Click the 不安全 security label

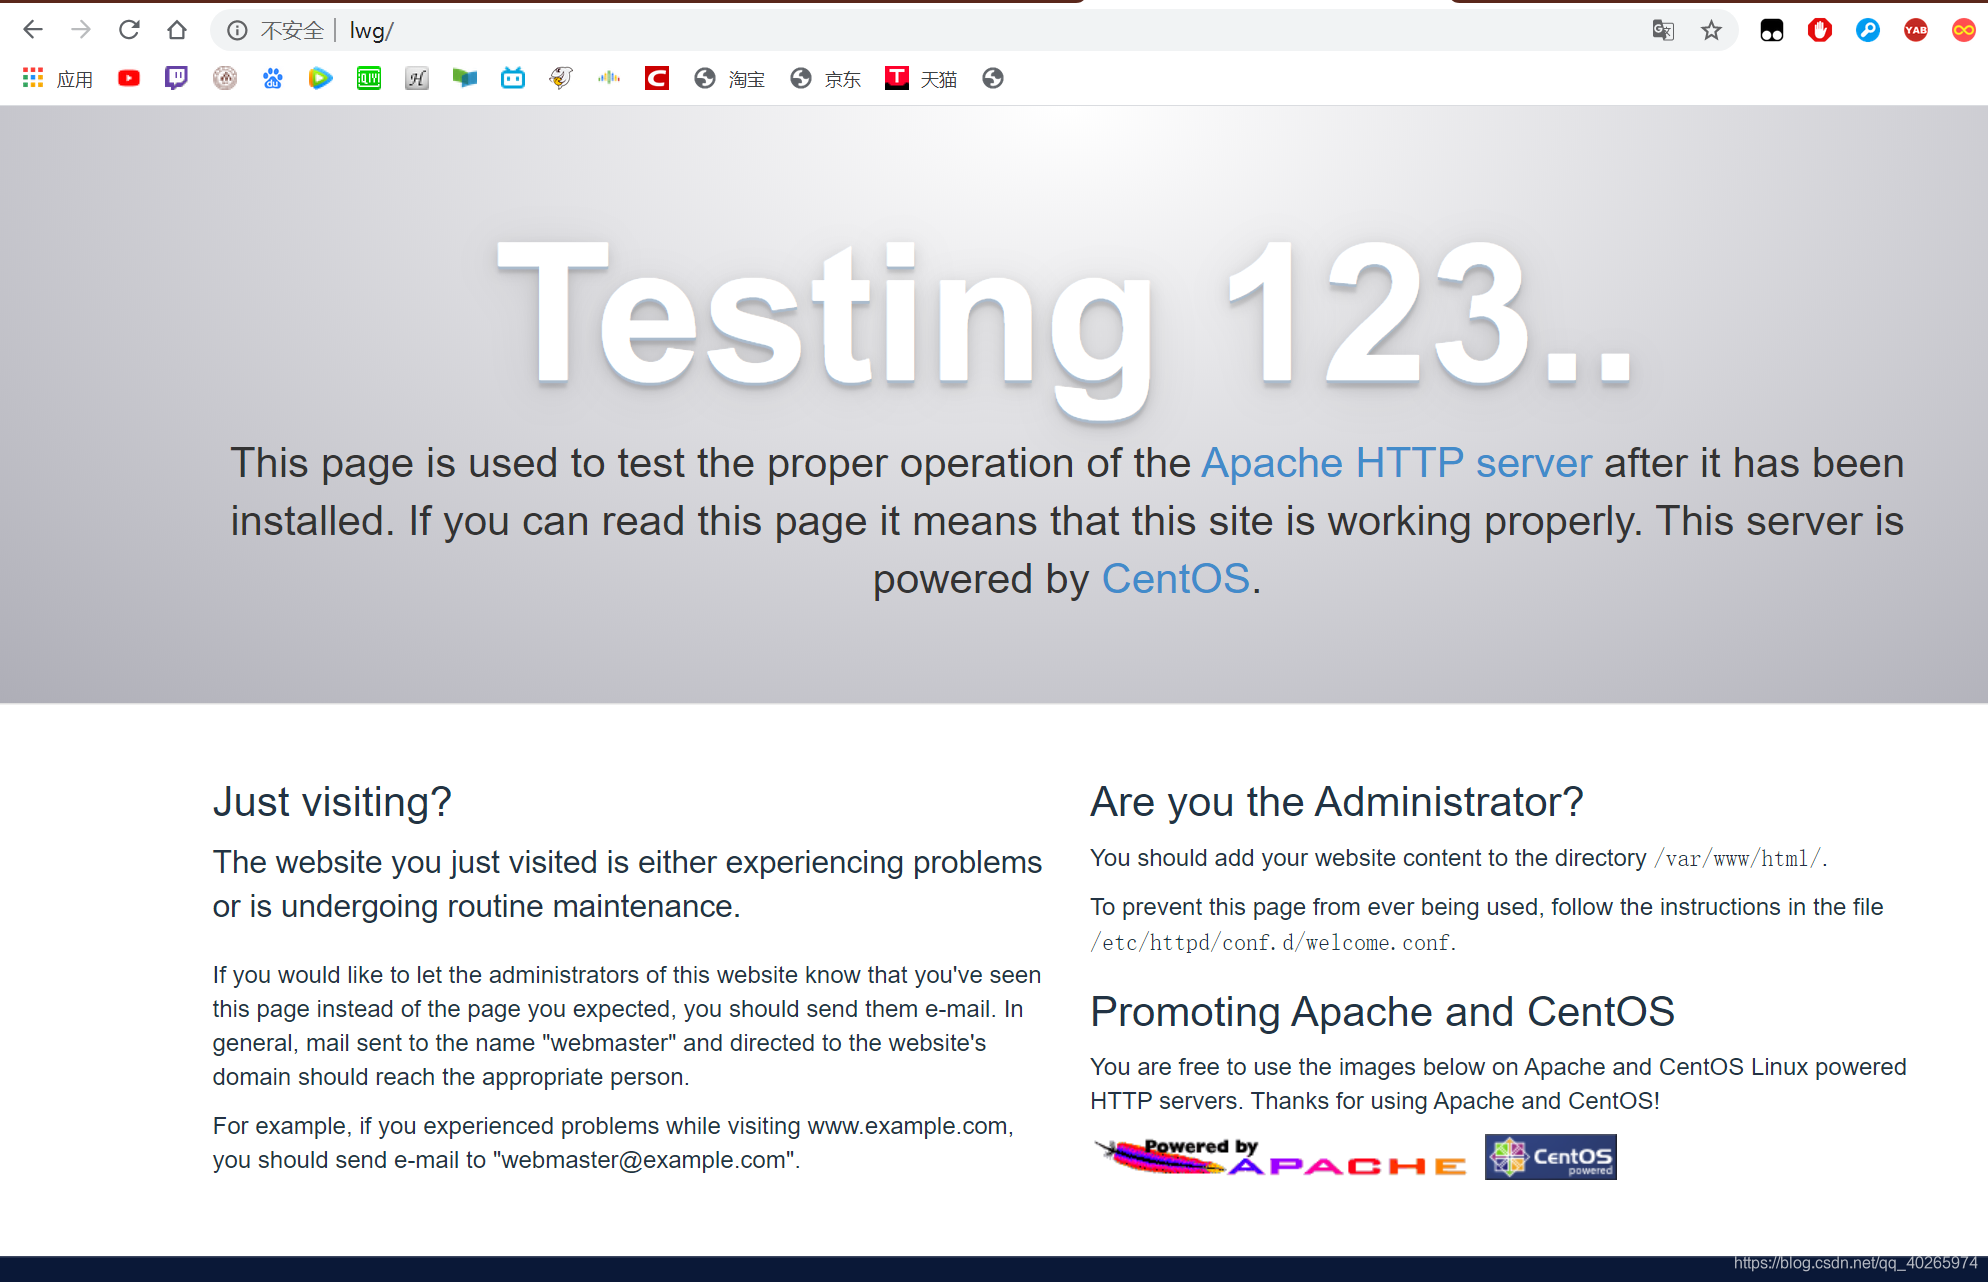[x=292, y=31]
